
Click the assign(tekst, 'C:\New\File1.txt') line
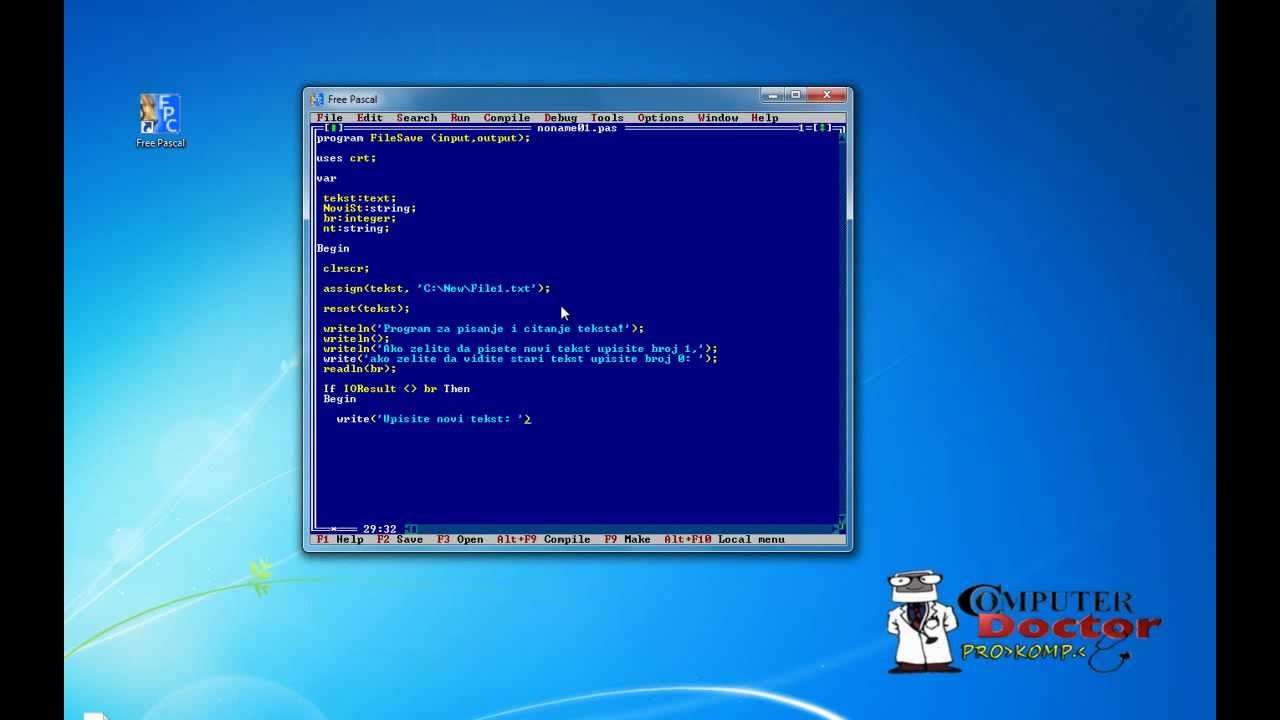(436, 288)
